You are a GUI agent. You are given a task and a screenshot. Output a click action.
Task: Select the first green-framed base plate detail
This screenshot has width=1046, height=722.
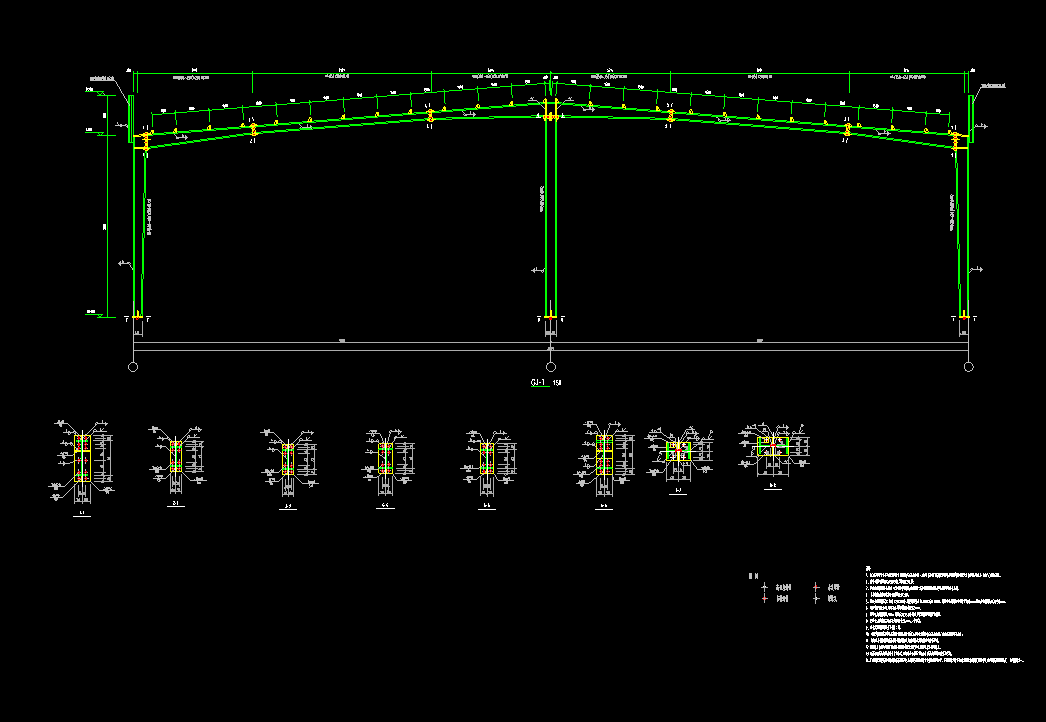(678, 450)
